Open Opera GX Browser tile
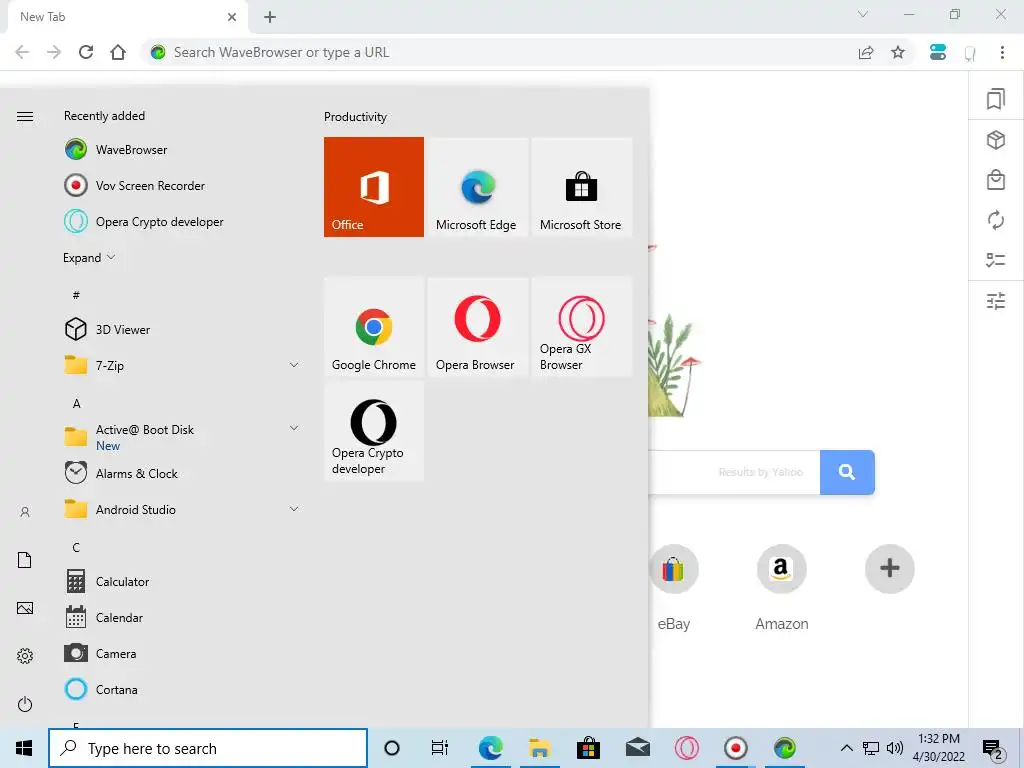 (581, 327)
